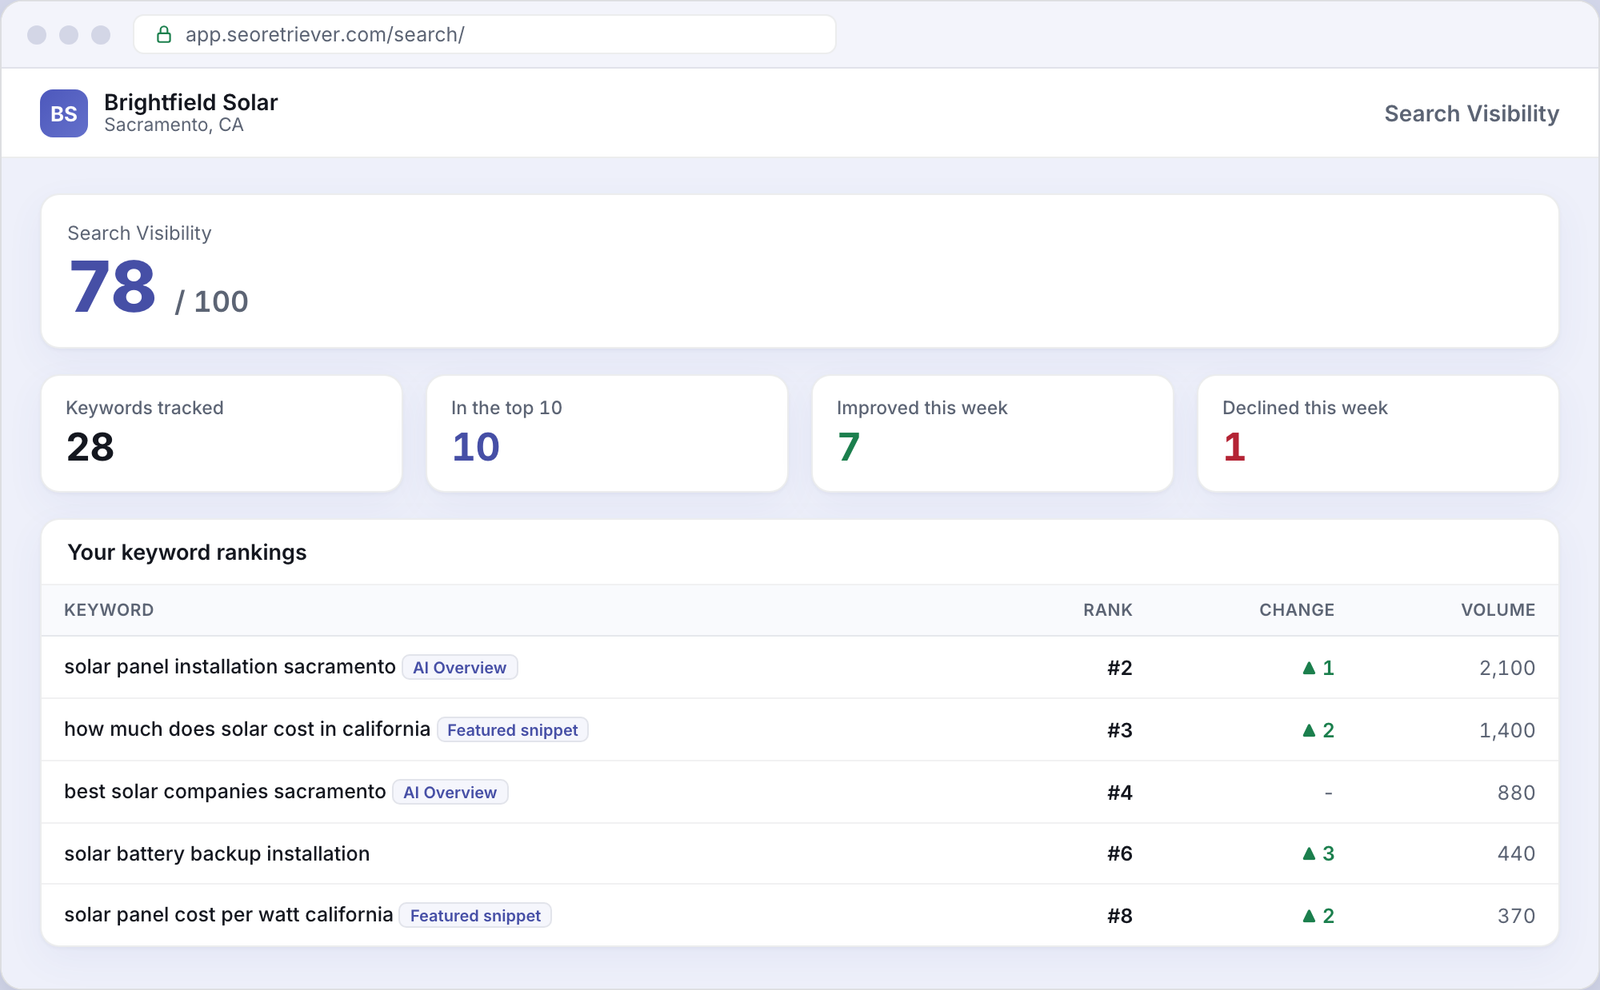Click the volume value 1,400

pyautogui.click(x=1507, y=730)
